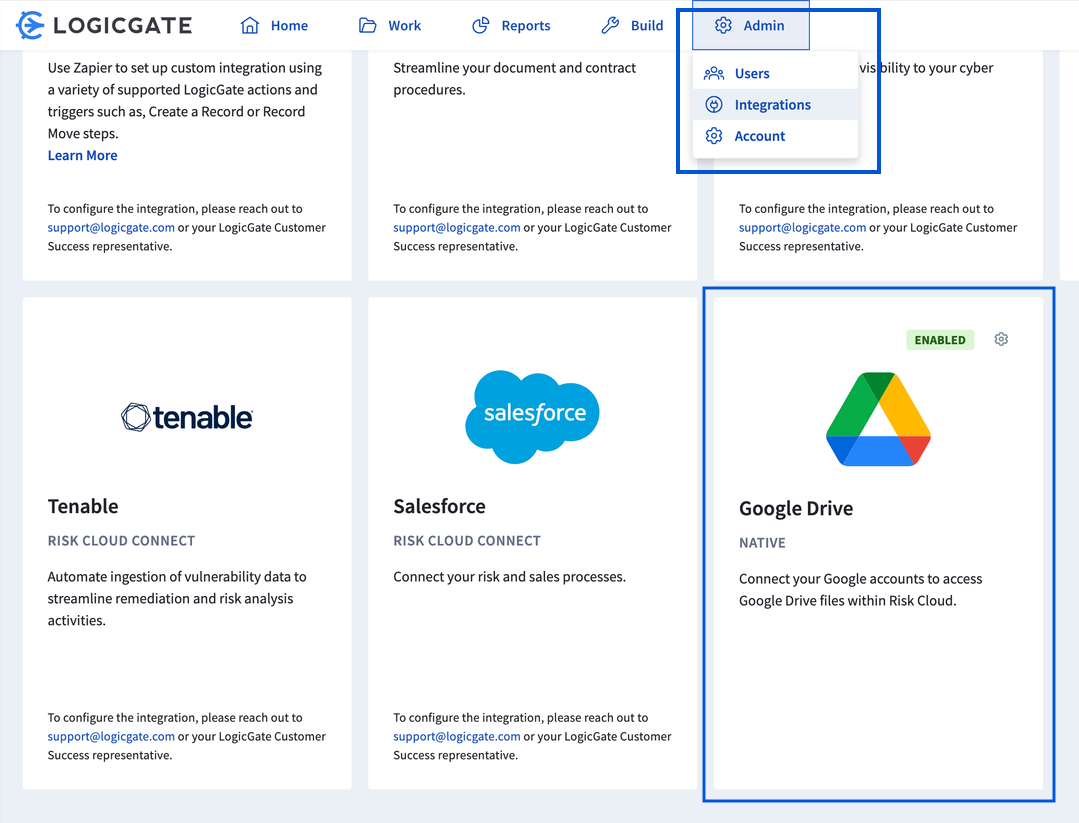Select Users from Admin dropdown
Viewport: 1079px width, 823px height.
click(776, 73)
